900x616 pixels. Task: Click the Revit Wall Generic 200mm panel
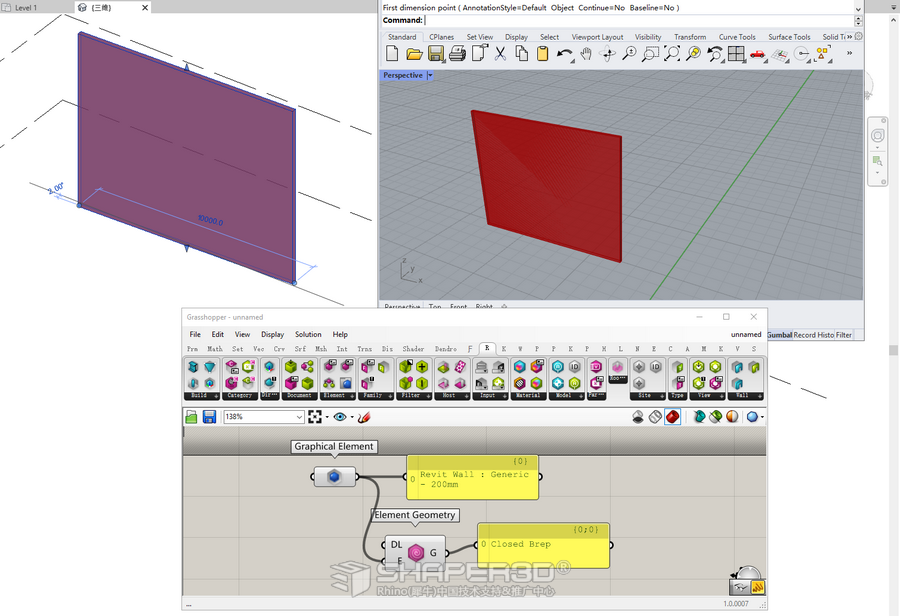click(x=473, y=477)
